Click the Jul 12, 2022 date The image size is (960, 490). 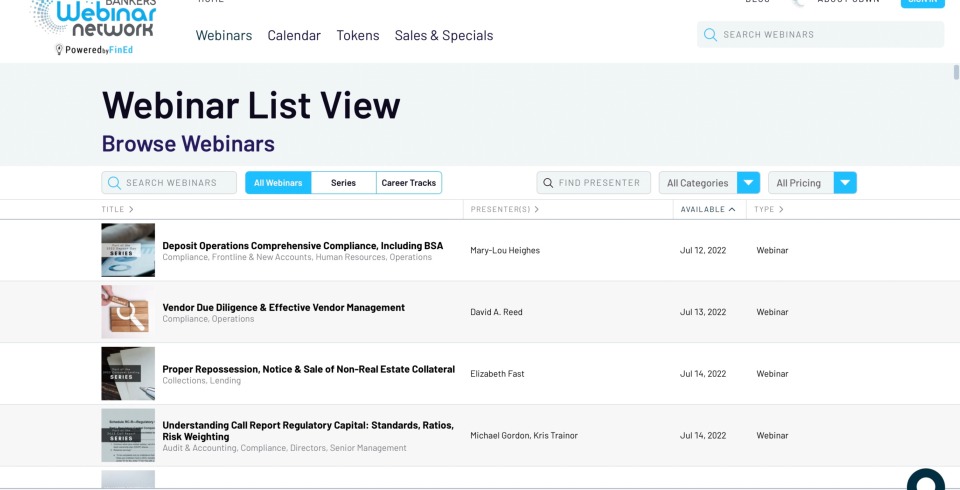[x=703, y=251]
